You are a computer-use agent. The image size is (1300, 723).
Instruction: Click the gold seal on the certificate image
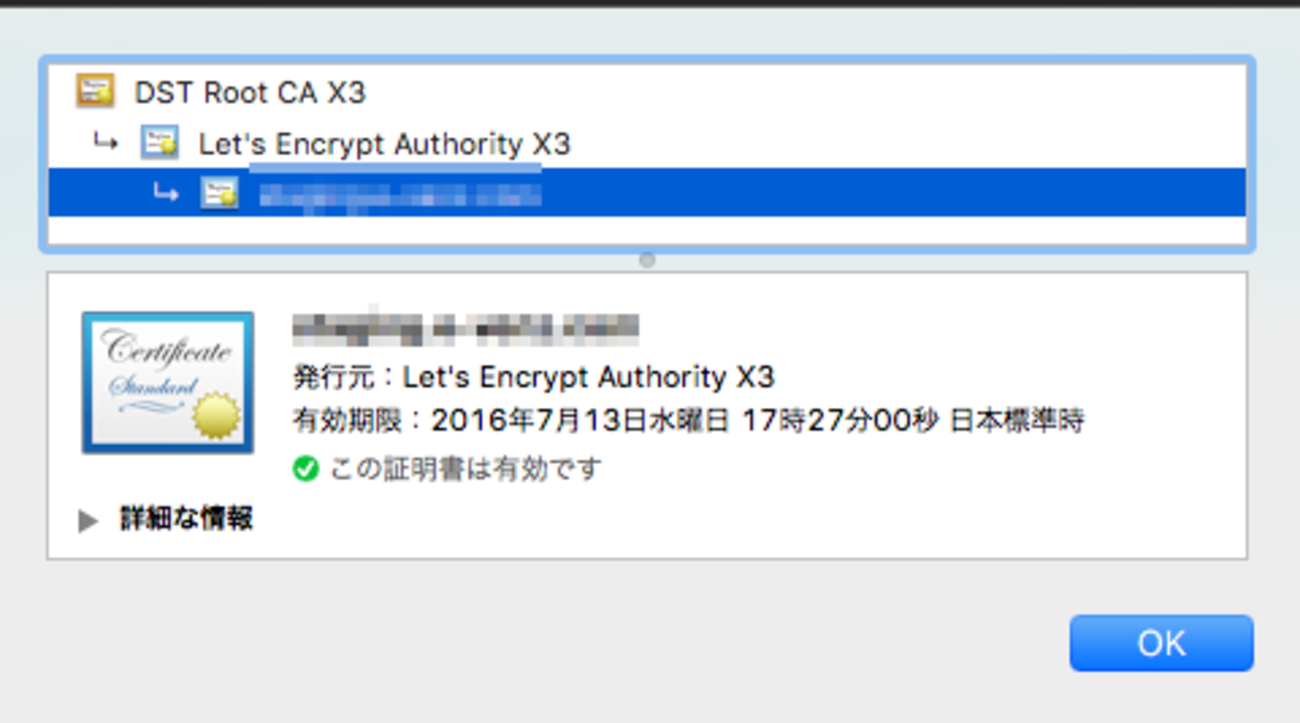click(218, 416)
